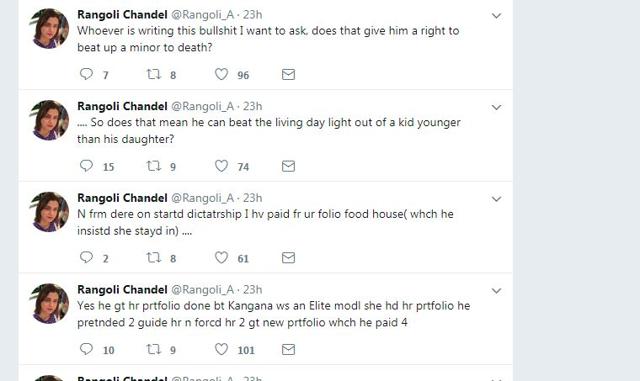This screenshot has height=381, width=640.
Task: Expand options for the 'Yes he gt hr prtfolio' tweet
Action: click(496, 291)
